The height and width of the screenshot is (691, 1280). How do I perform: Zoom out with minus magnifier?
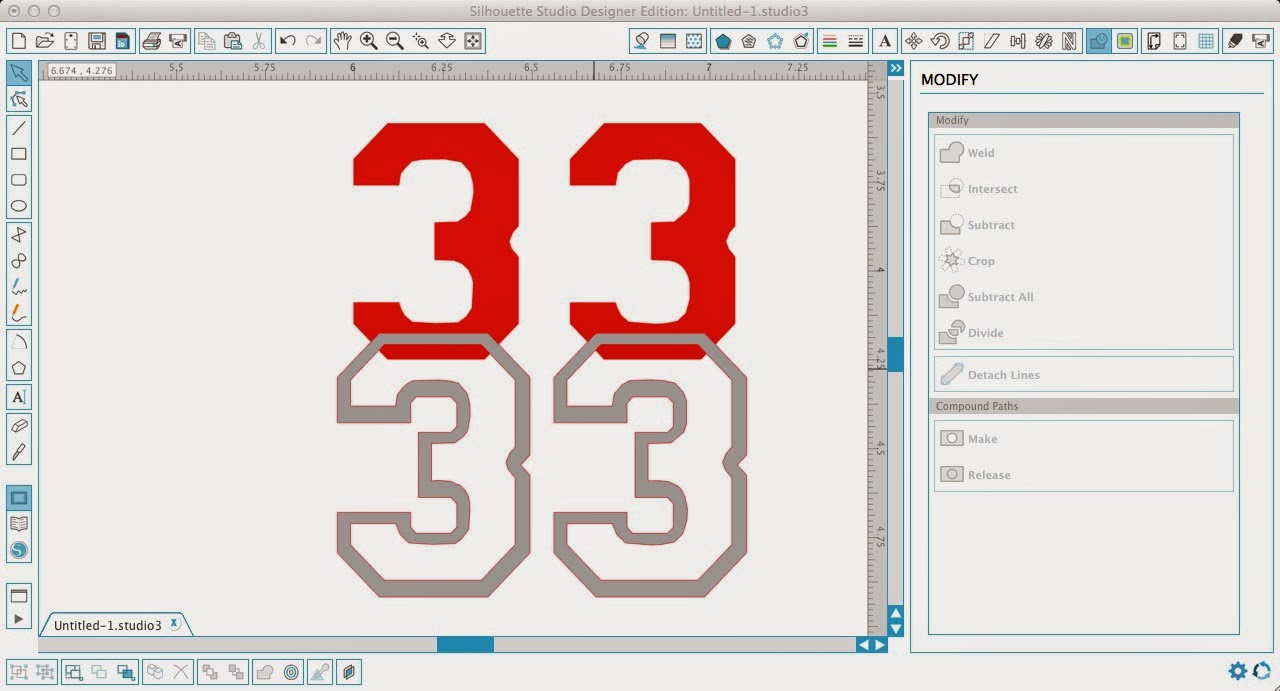point(395,41)
